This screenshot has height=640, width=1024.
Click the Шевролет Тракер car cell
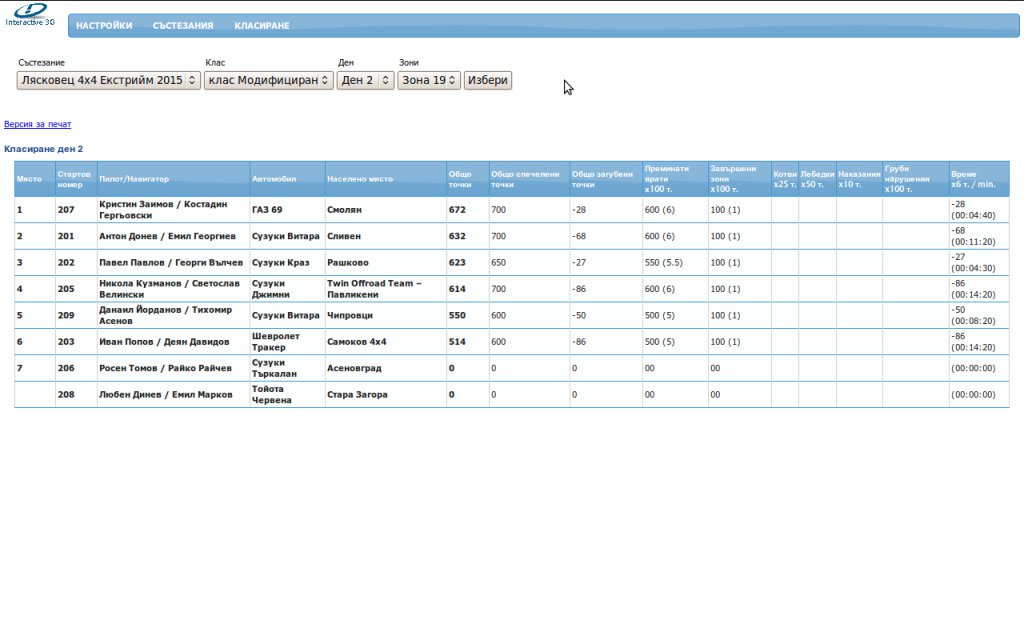276,342
